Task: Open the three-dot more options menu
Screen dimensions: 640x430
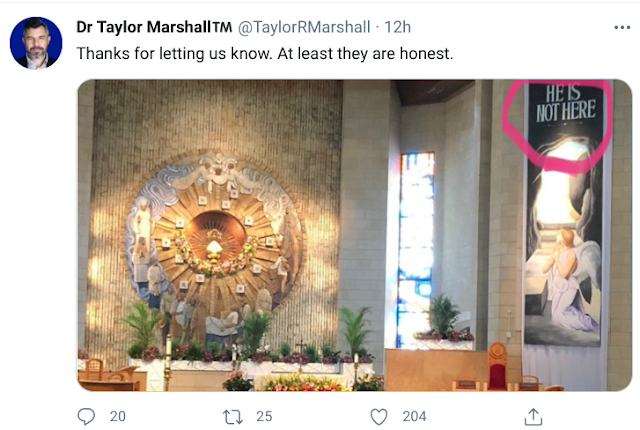Action: 622,28
